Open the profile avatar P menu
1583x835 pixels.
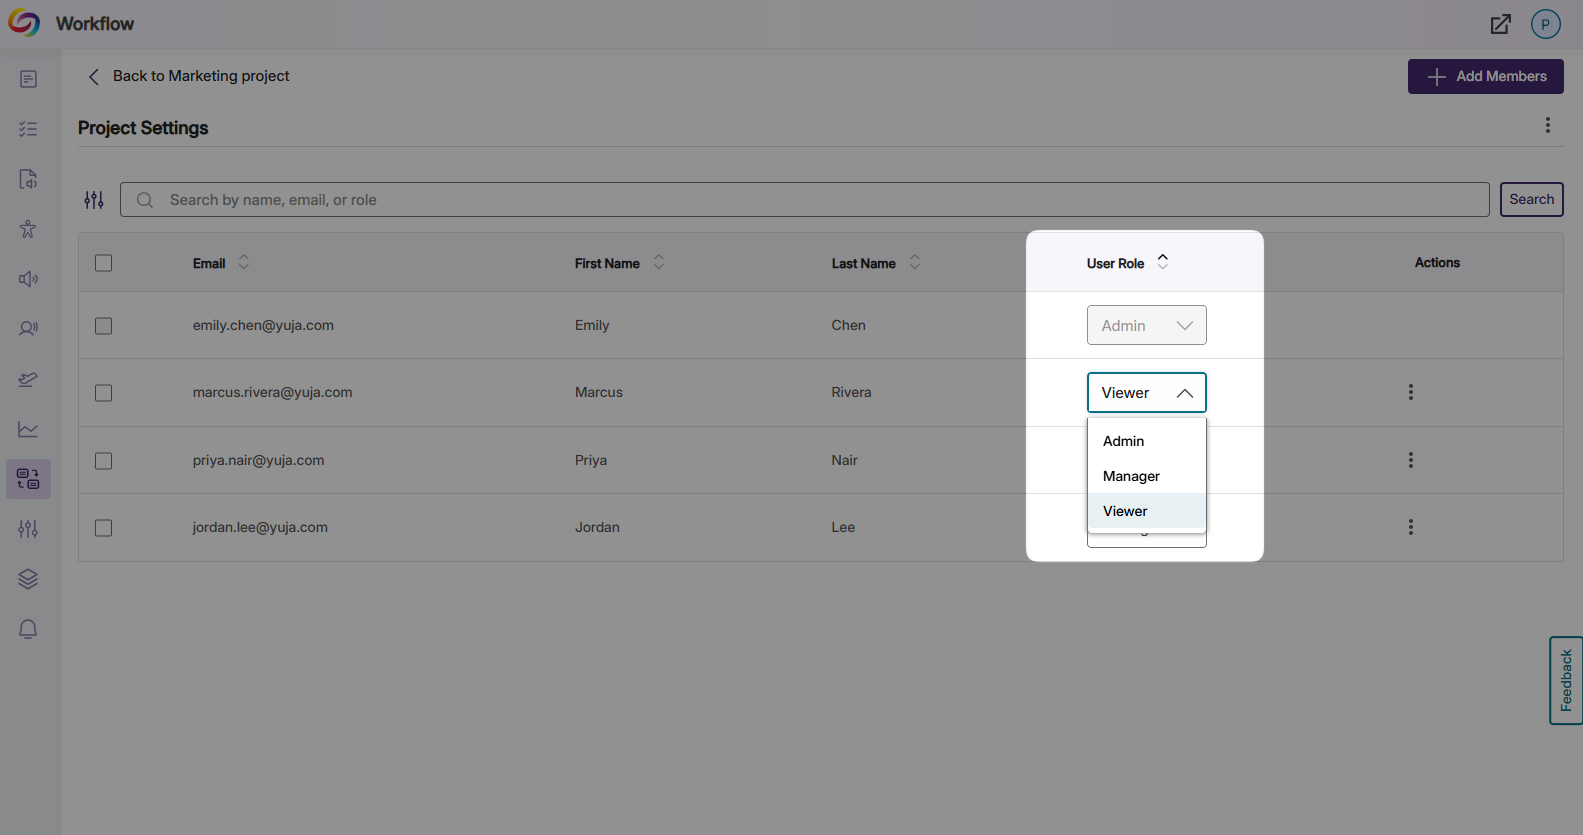coord(1545,24)
